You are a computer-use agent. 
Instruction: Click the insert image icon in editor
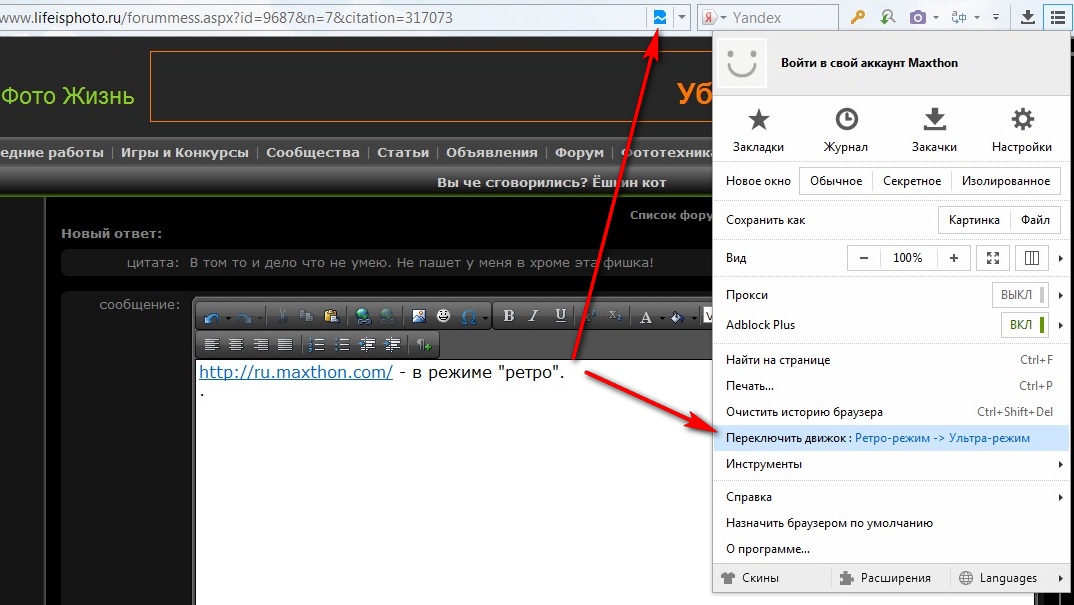tap(419, 316)
